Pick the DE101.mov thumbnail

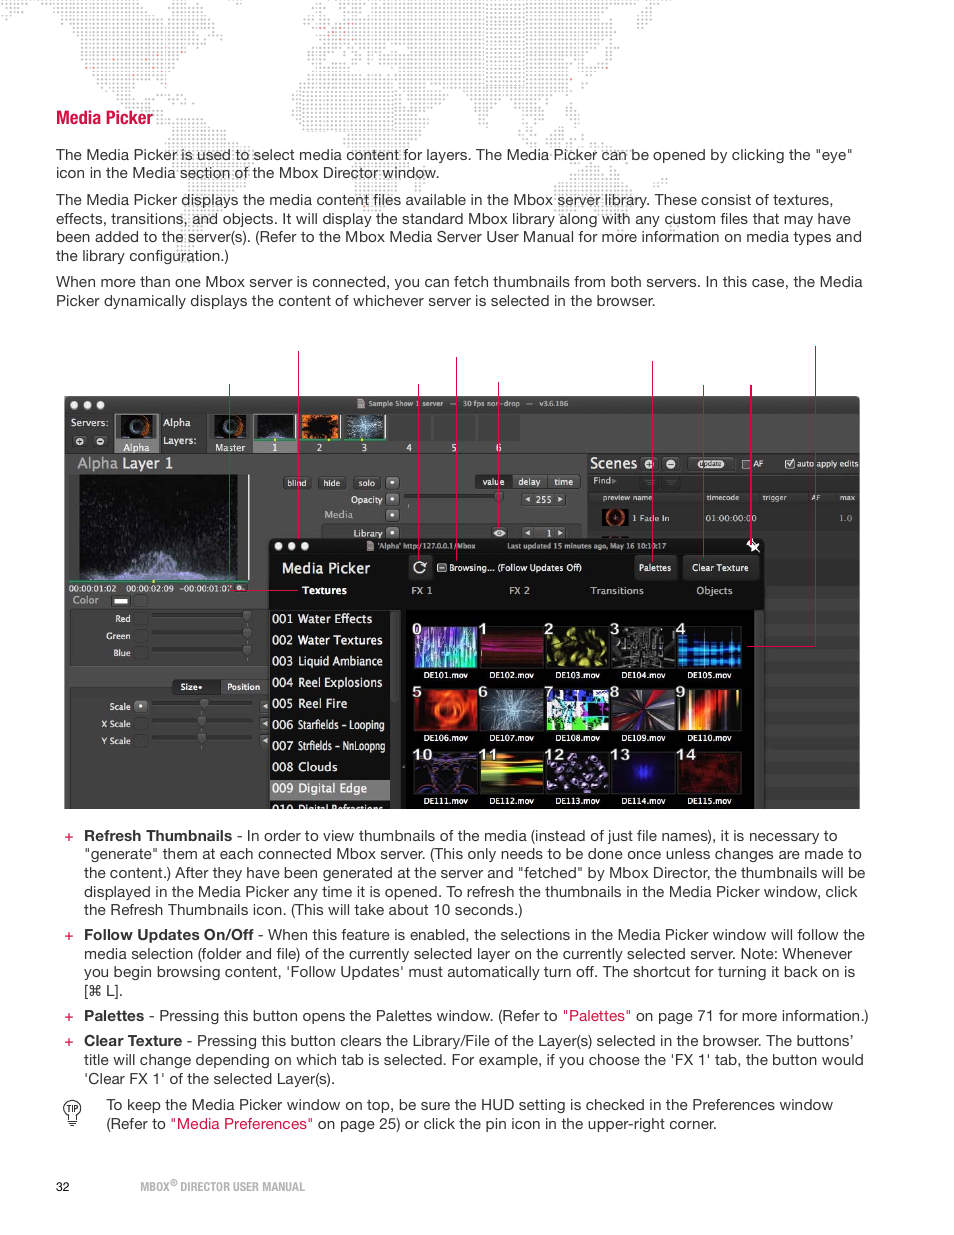(445, 648)
